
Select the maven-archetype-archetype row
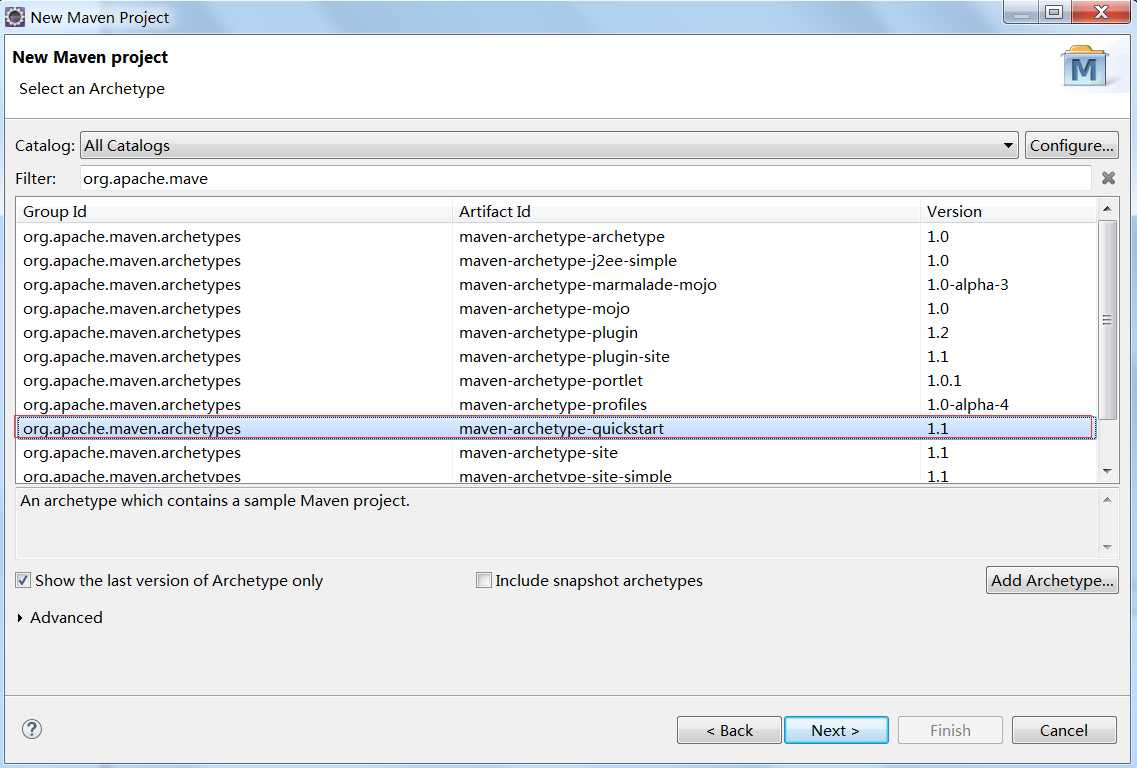(556, 236)
